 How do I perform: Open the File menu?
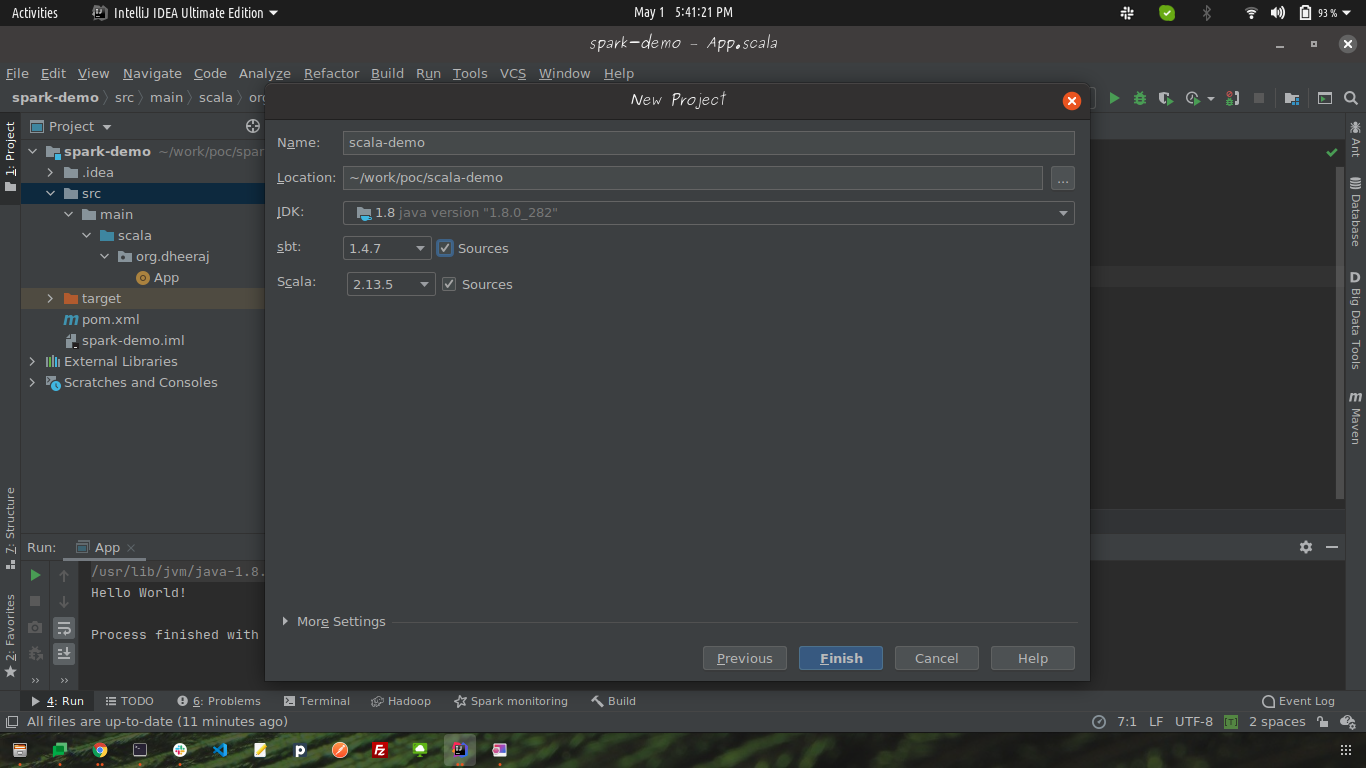pos(17,73)
